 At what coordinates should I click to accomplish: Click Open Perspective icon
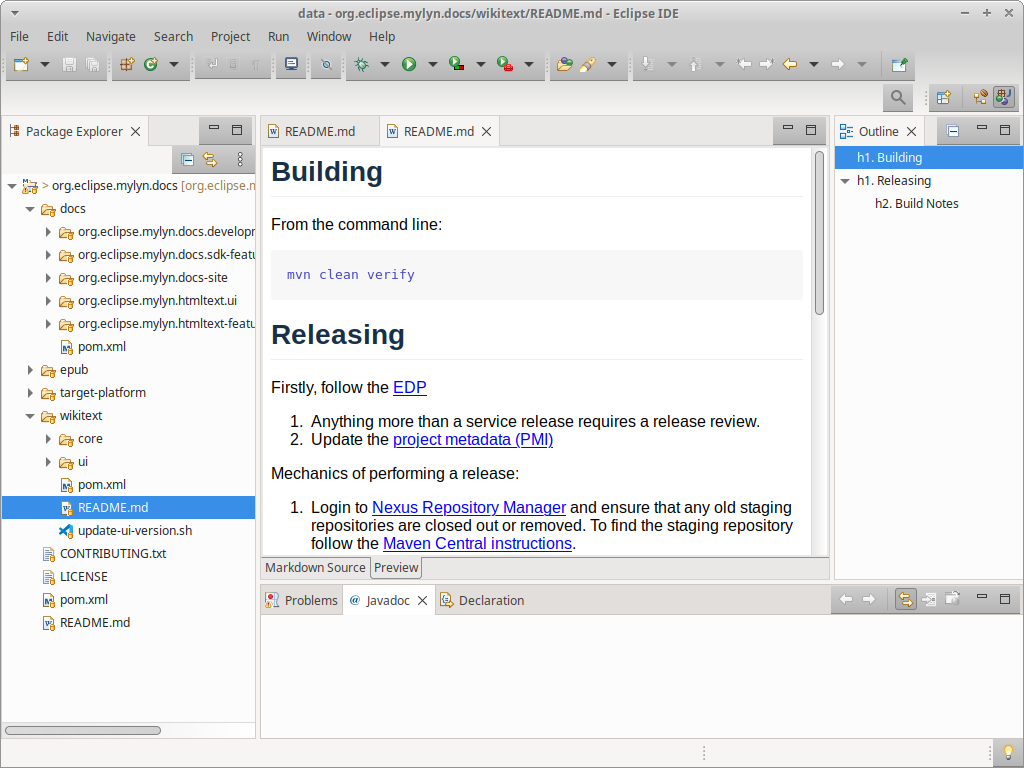click(x=944, y=98)
